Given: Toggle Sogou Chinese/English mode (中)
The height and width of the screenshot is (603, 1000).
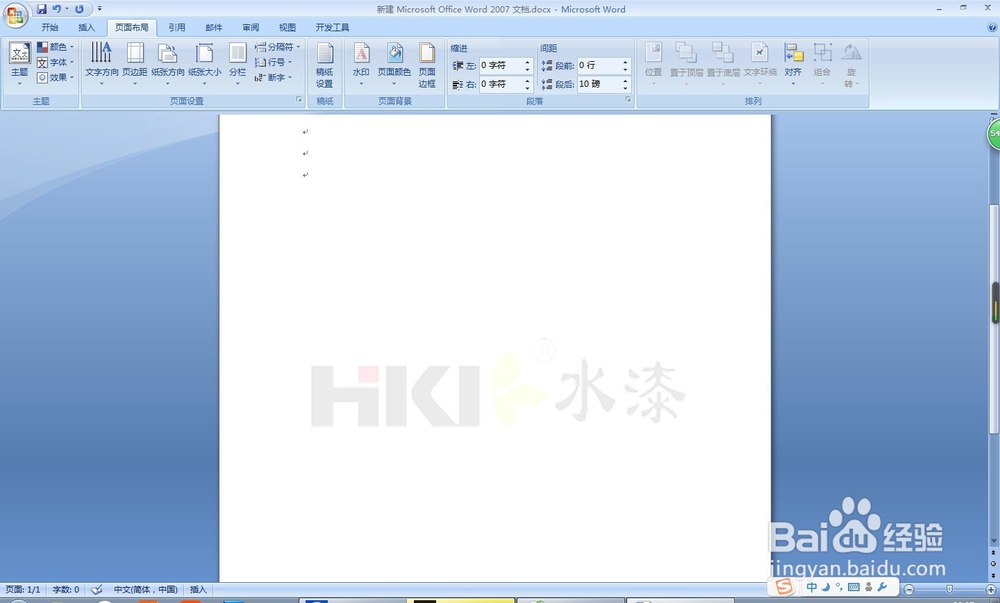Looking at the screenshot, I should click(811, 587).
